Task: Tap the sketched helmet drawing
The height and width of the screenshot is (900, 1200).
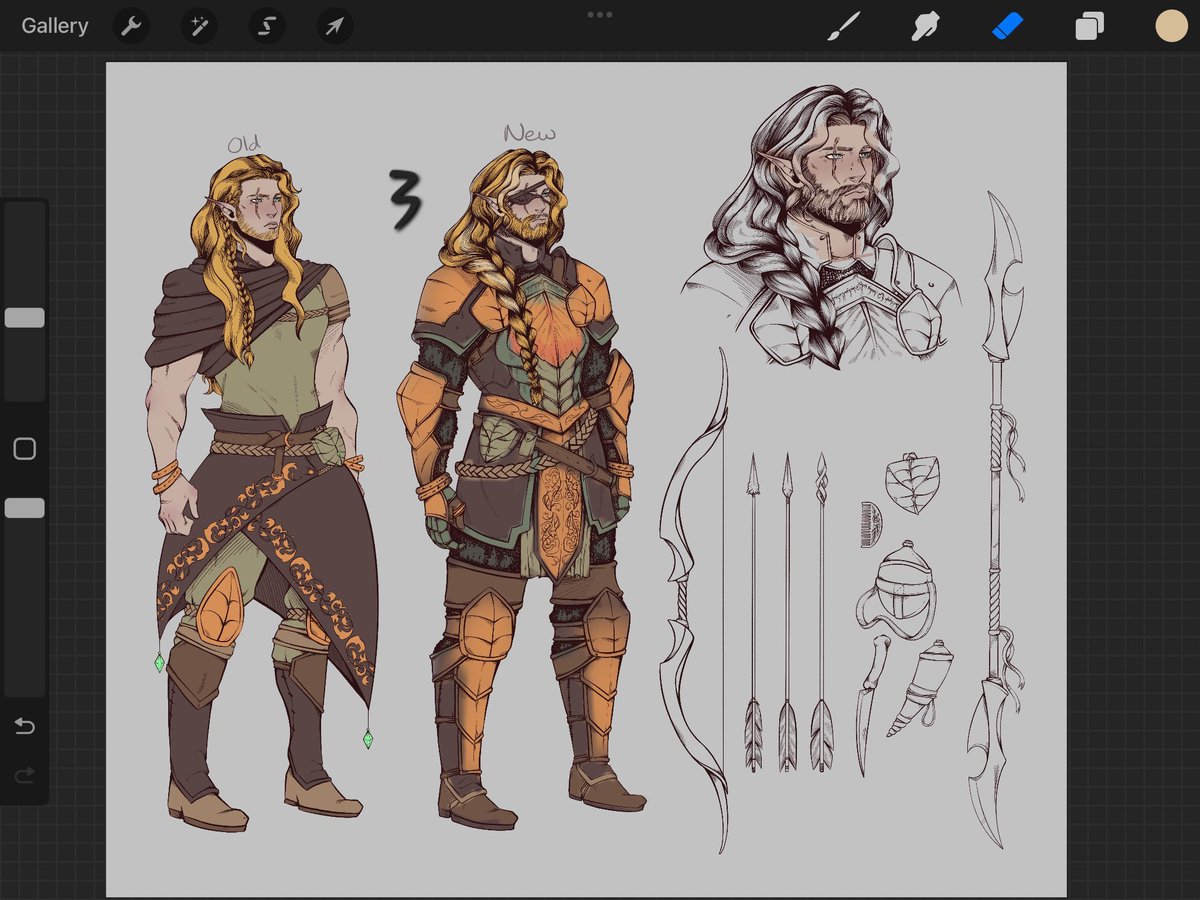Action: click(897, 590)
